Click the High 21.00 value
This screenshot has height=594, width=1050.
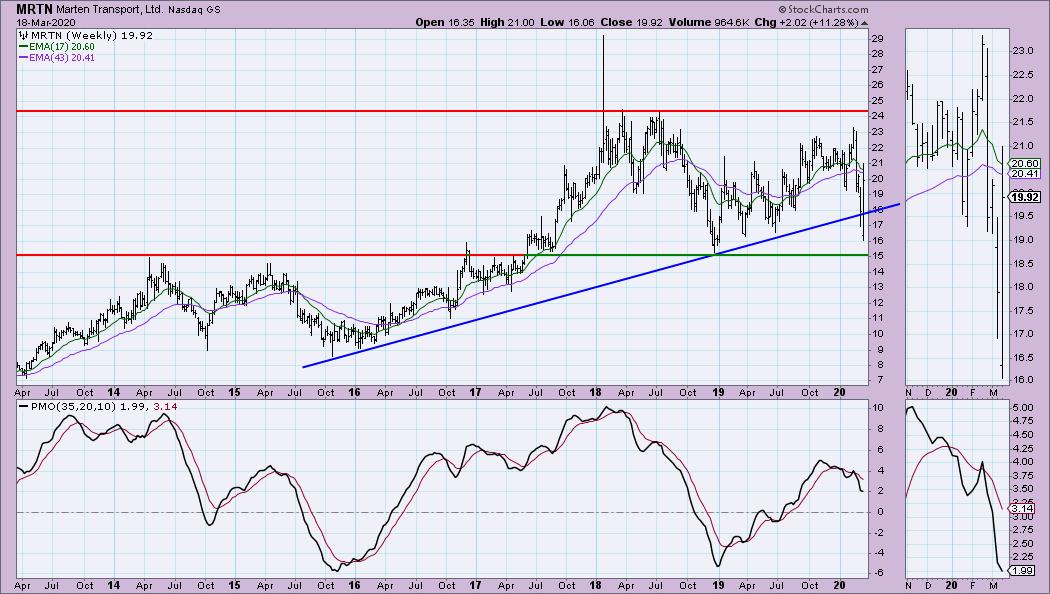508,22
